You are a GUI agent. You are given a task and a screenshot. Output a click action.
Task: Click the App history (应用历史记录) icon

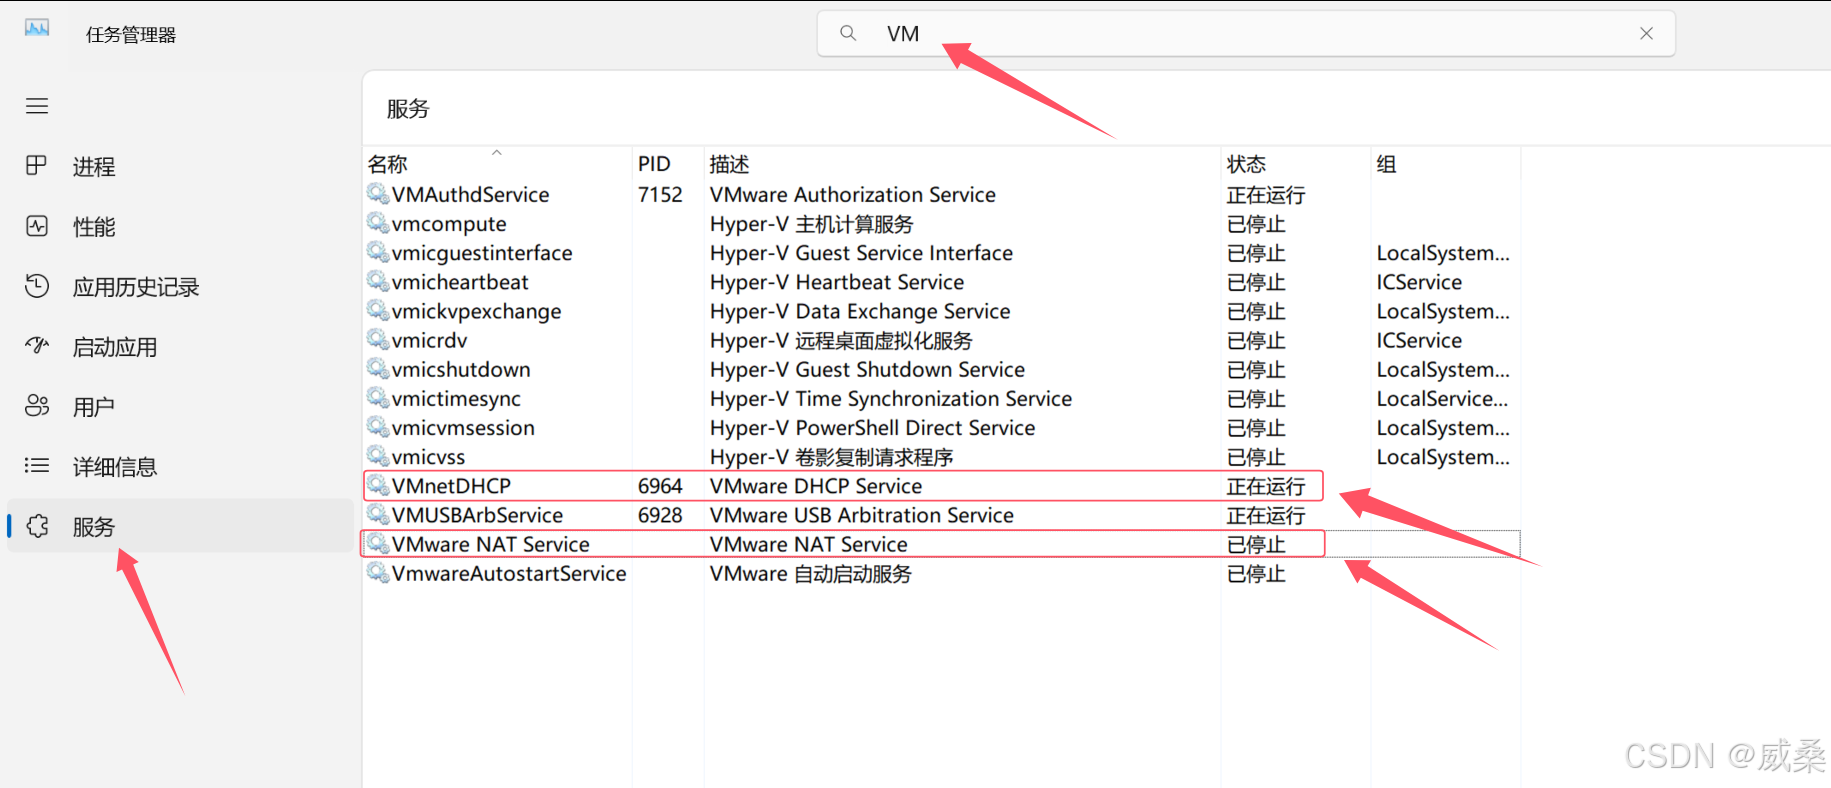[37, 286]
